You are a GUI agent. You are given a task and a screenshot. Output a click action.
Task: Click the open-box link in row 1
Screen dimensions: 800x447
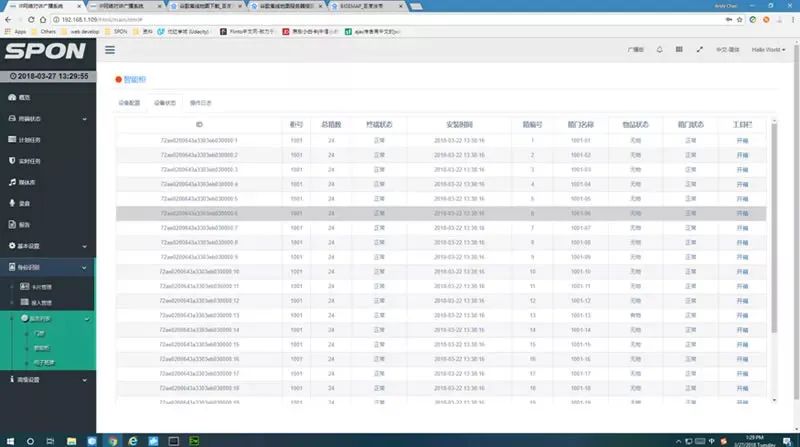pos(741,141)
